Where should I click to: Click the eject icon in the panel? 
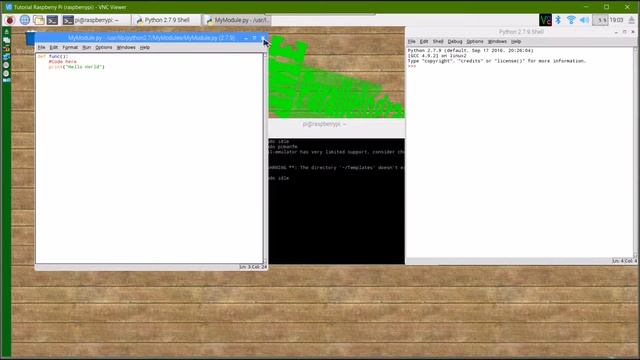[x=632, y=20]
